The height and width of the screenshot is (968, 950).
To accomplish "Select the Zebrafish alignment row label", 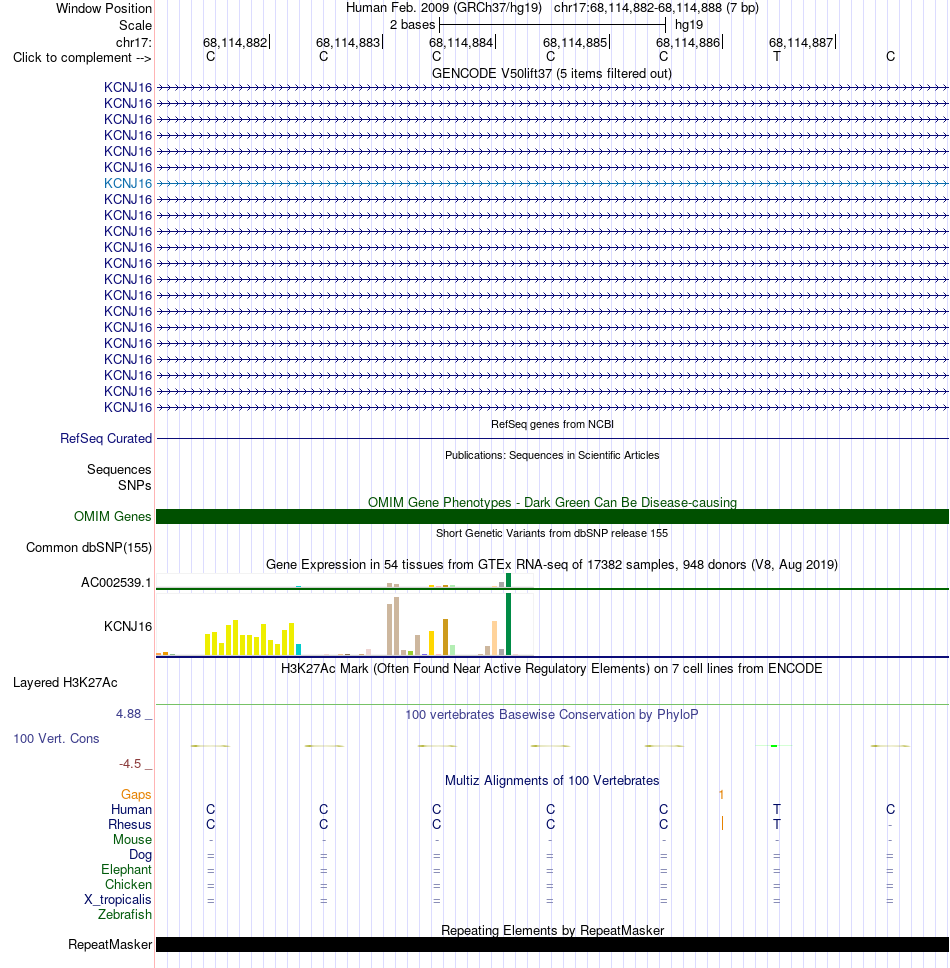I will 125,914.
